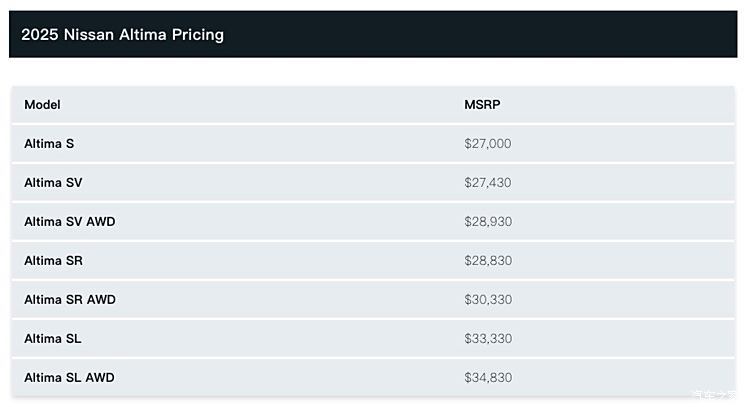Click the 2025 Nissan Altima Pricing title
The image size is (744, 407).
(122, 35)
